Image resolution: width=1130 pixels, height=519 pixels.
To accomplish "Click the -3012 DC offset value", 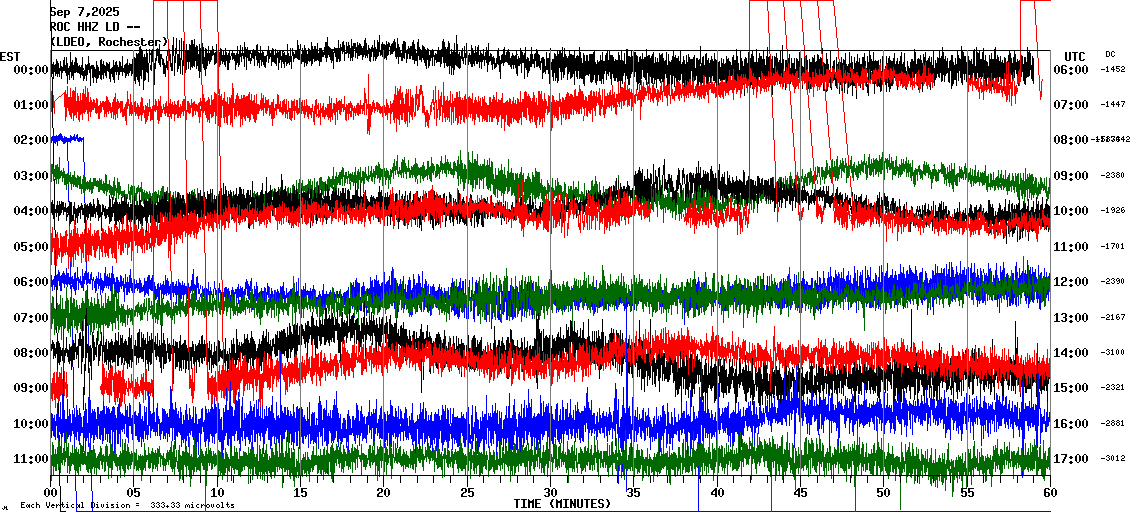I will (x=1113, y=459).
